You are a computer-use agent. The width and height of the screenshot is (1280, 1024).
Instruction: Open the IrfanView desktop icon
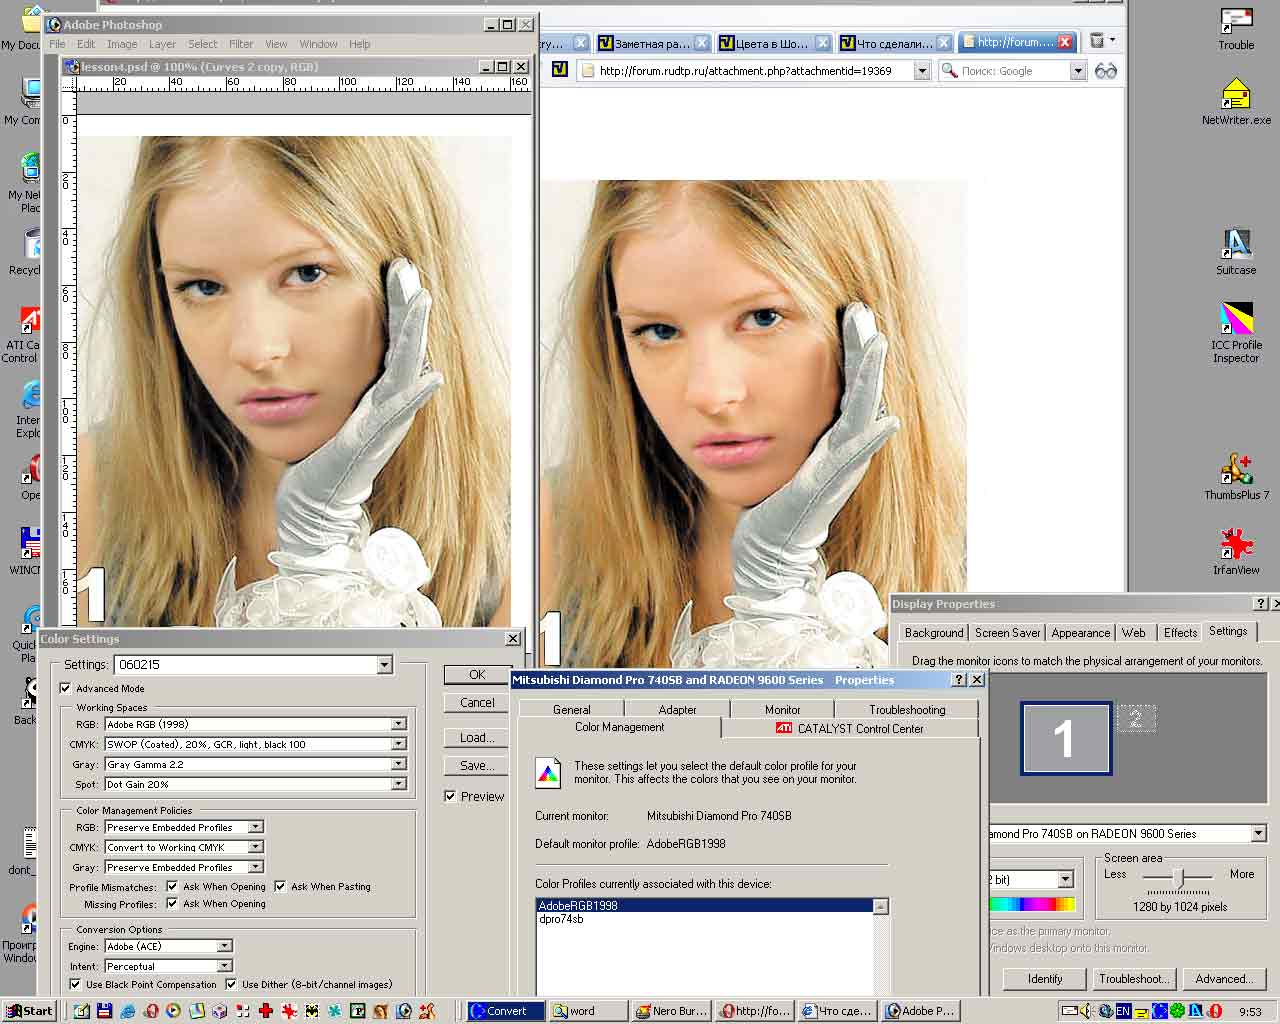pos(1236,551)
